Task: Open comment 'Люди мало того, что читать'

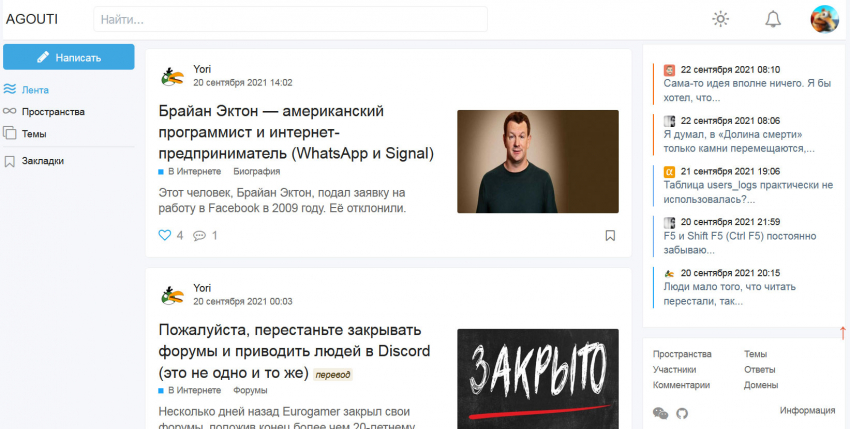Action: pyautogui.click(x=730, y=294)
